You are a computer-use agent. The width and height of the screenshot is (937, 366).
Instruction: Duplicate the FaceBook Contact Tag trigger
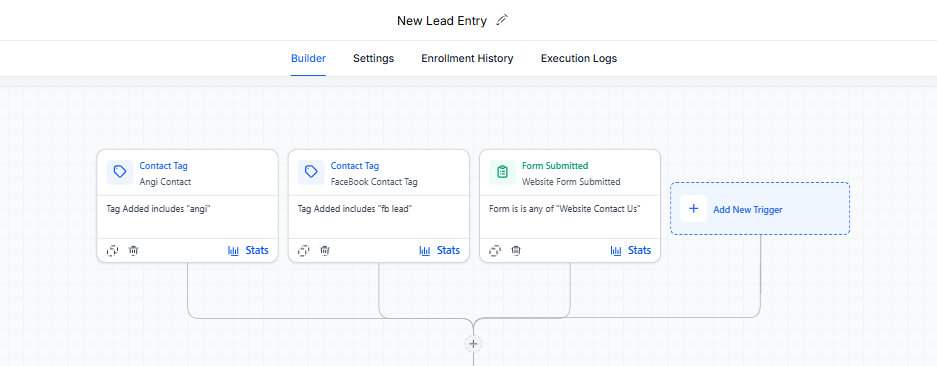[304, 251]
